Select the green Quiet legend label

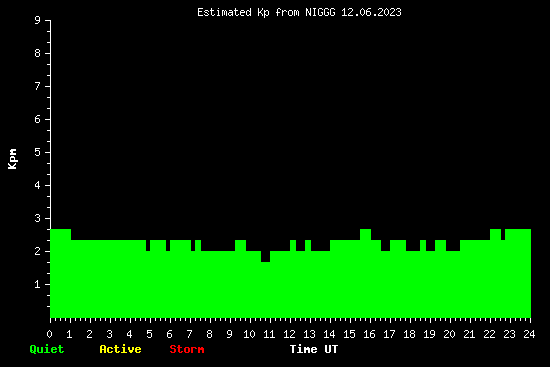click(47, 349)
